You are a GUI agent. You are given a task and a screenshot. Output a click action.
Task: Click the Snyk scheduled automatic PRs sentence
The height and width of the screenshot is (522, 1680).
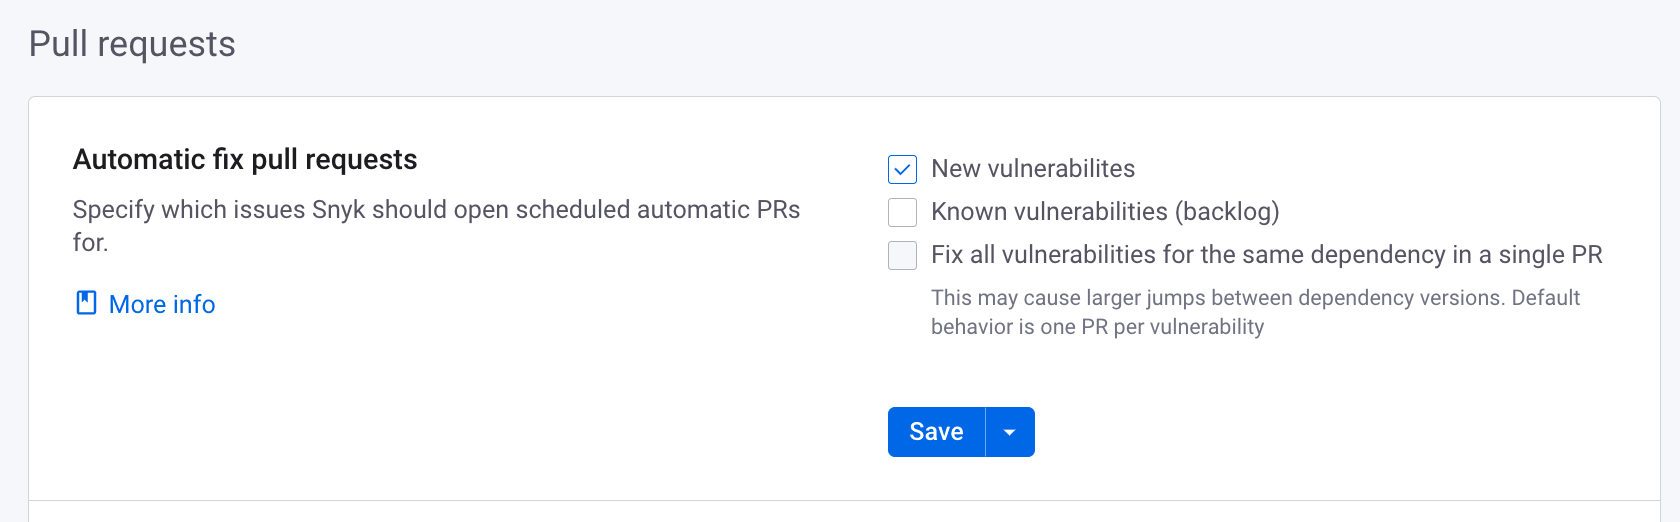pos(437,226)
